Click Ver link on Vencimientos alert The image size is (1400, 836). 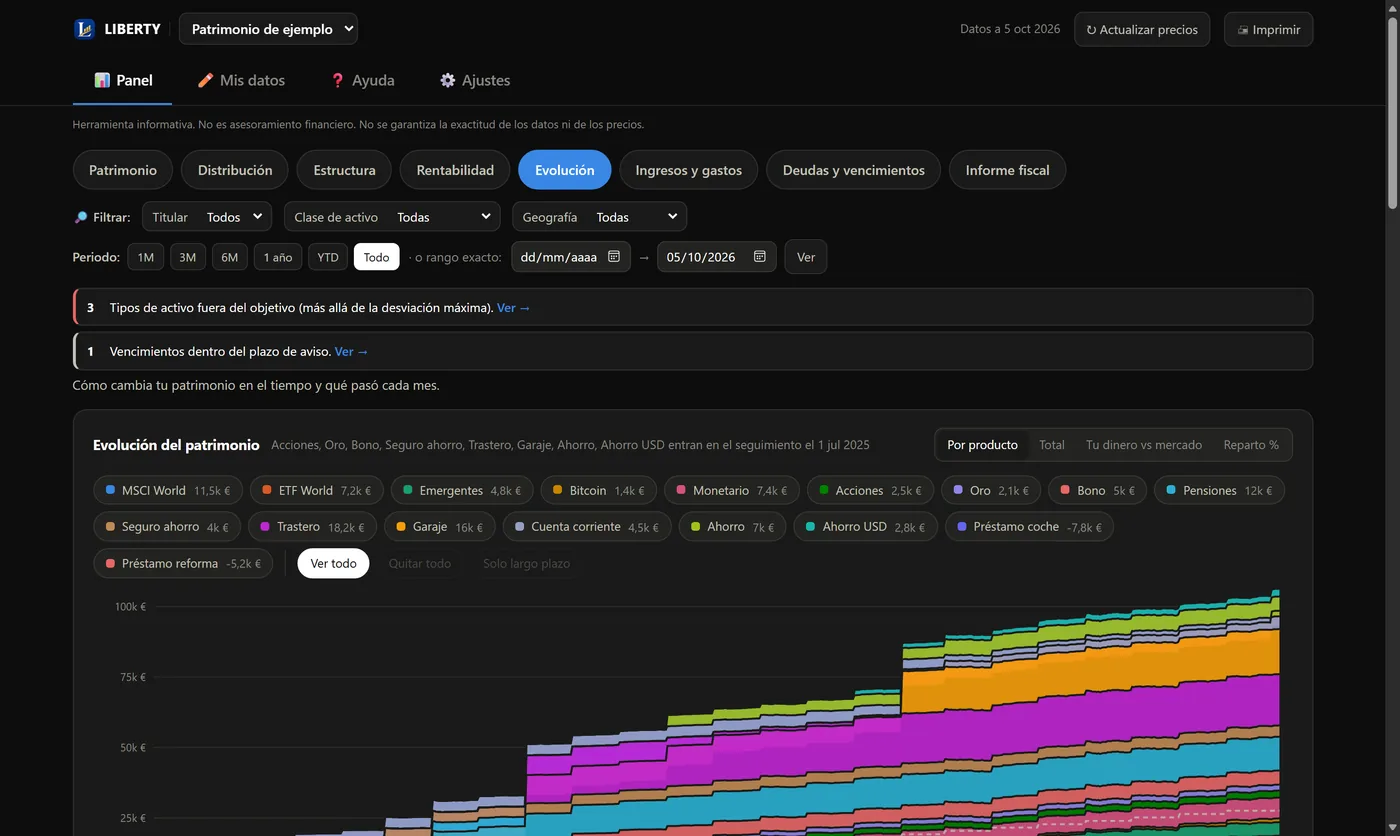tap(352, 352)
